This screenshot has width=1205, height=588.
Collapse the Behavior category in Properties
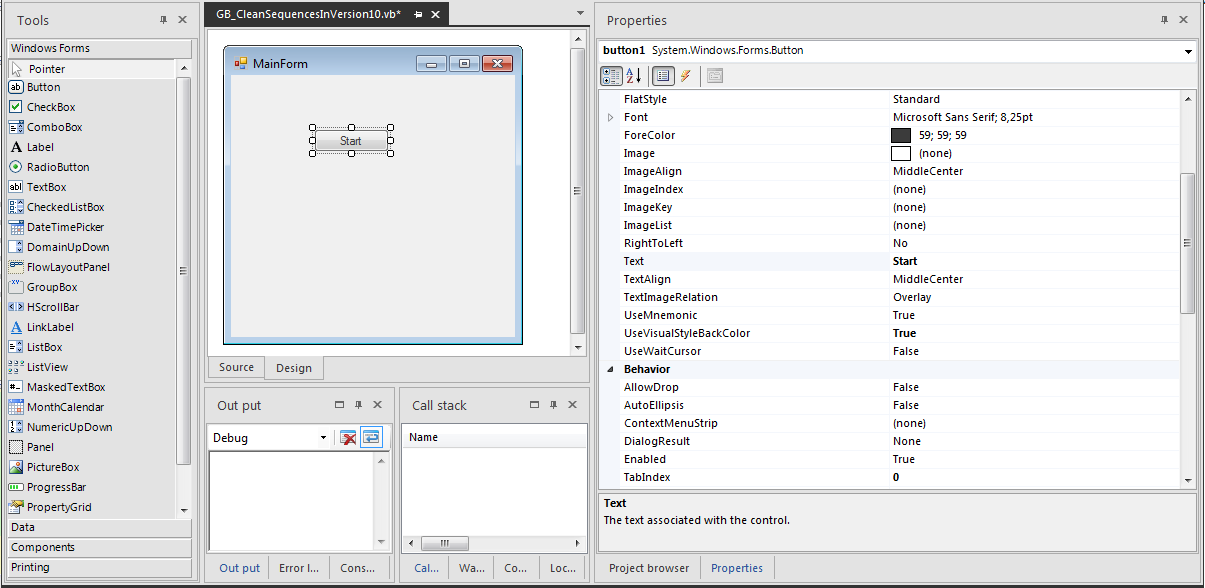(x=610, y=369)
